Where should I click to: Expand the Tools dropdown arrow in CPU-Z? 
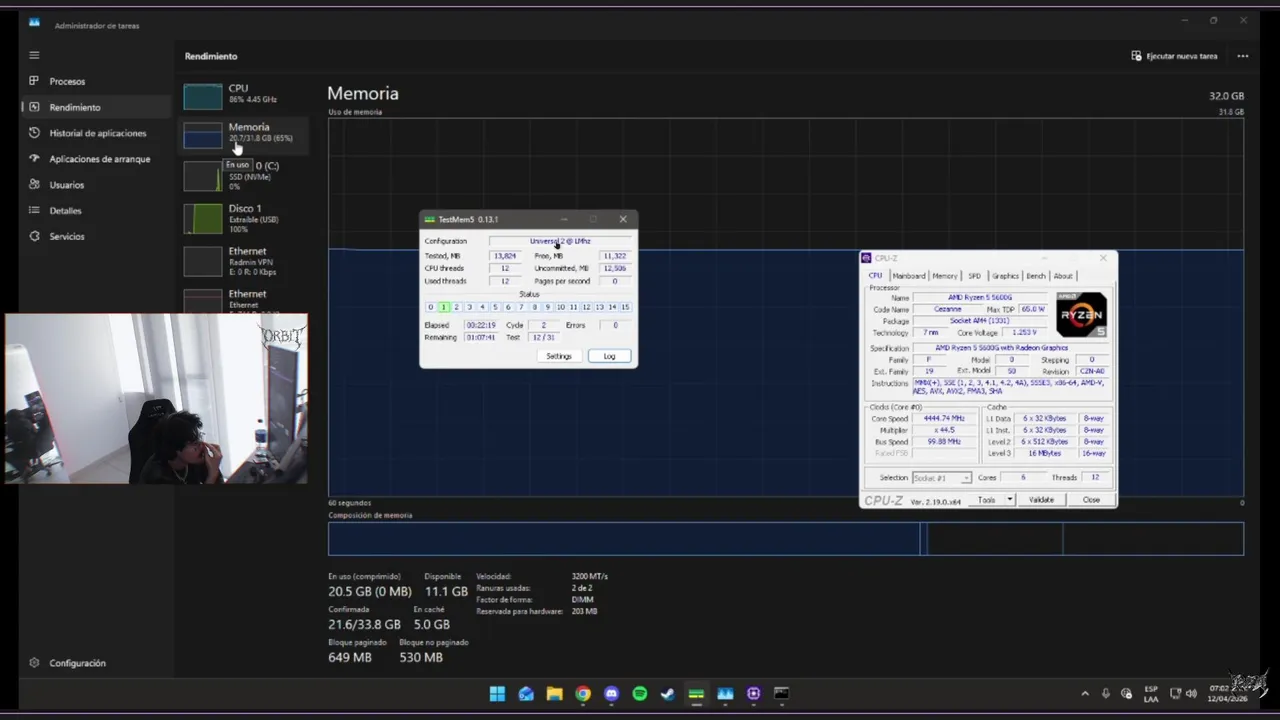pyautogui.click(x=1010, y=500)
